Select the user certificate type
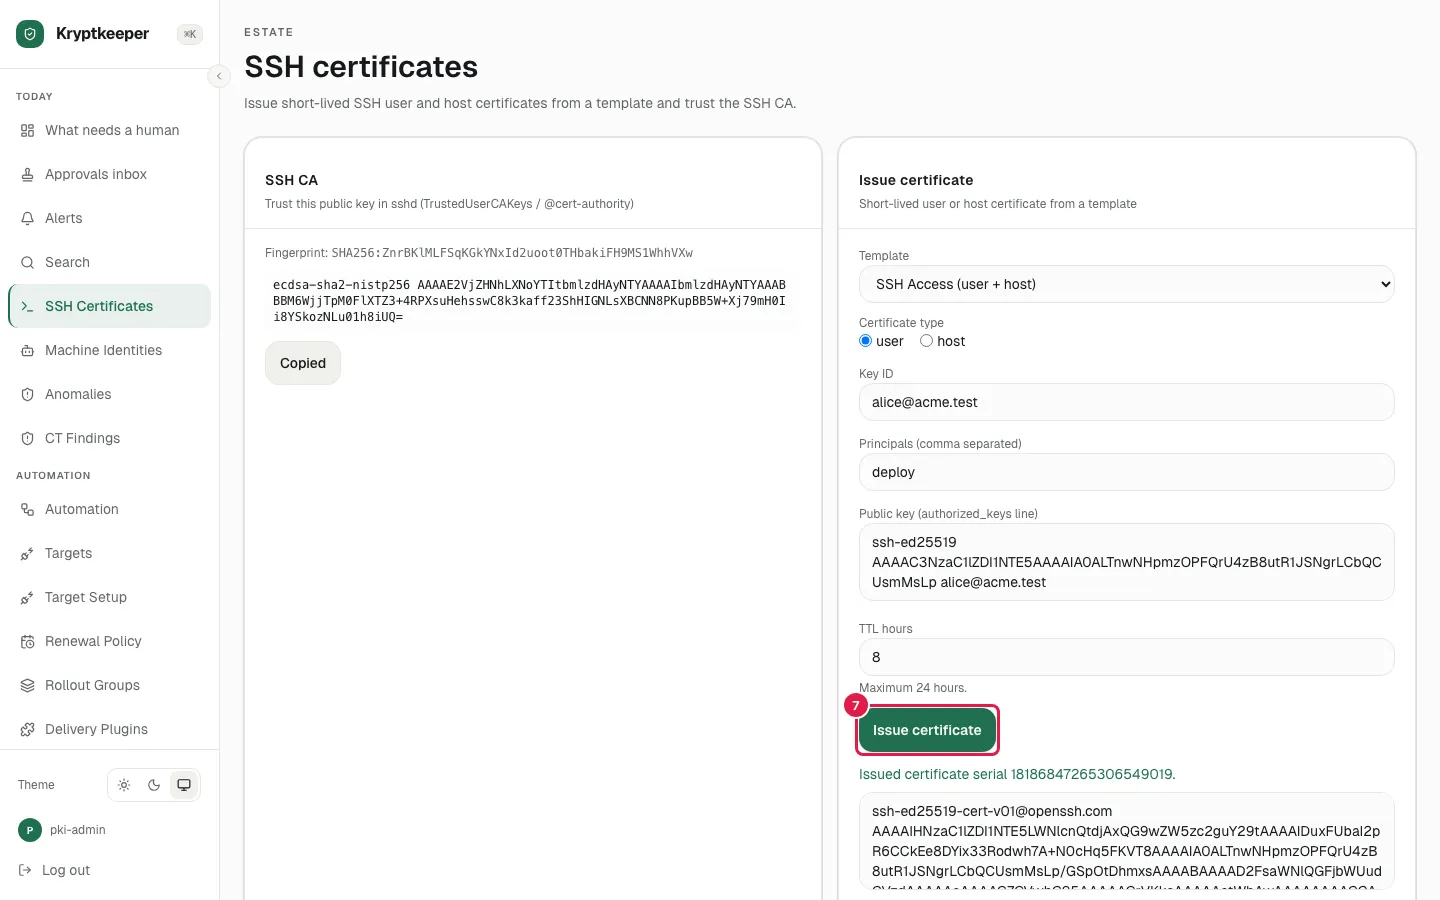The width and height of the screenshot is (1440, 900). (866, 341)
